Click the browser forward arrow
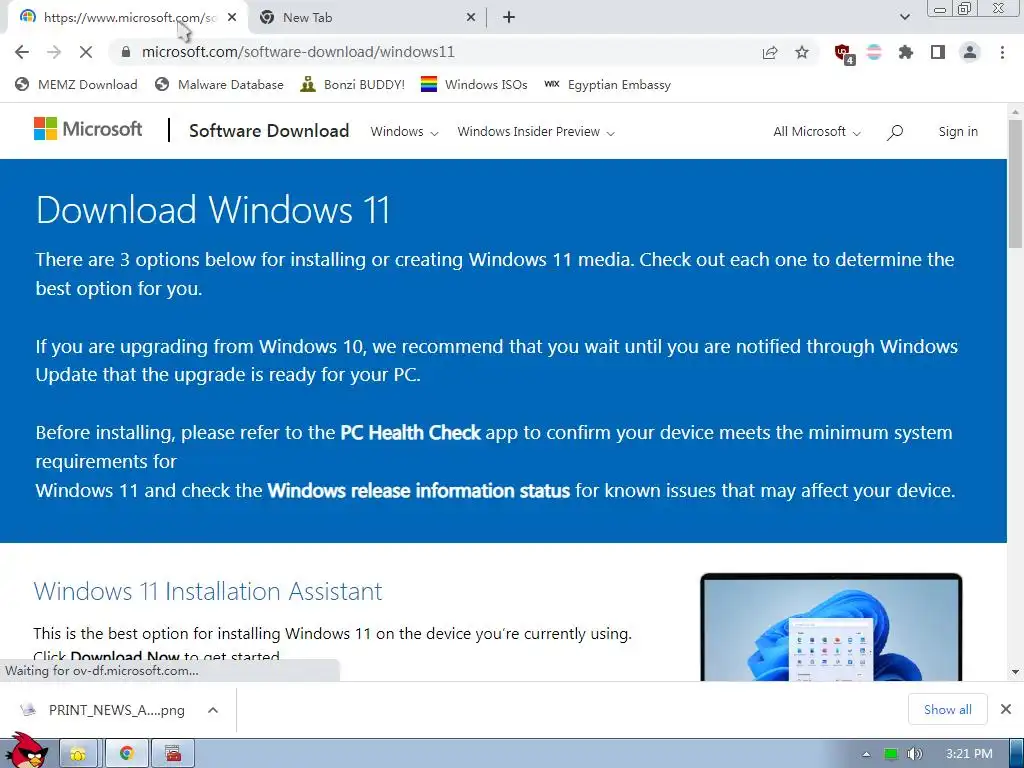Image resolution: width=1024 pixels, height=768 pixels. [x=54, y=52]
